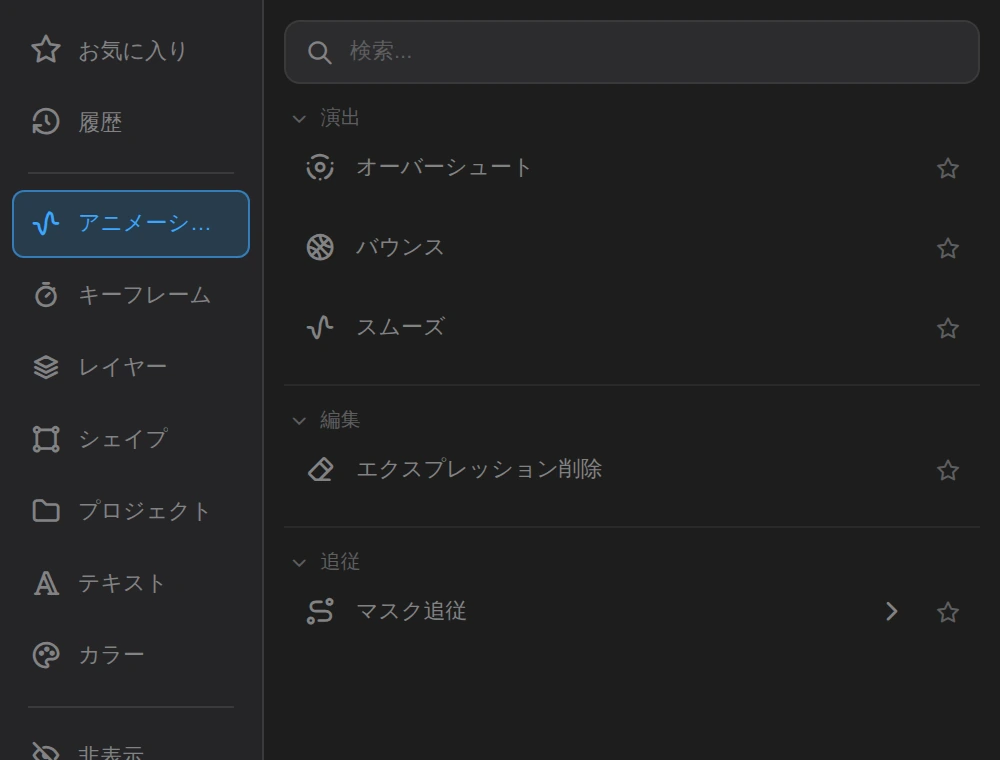
Task: Click the マスク追従 path icon
Action: (x=320, y=611)
